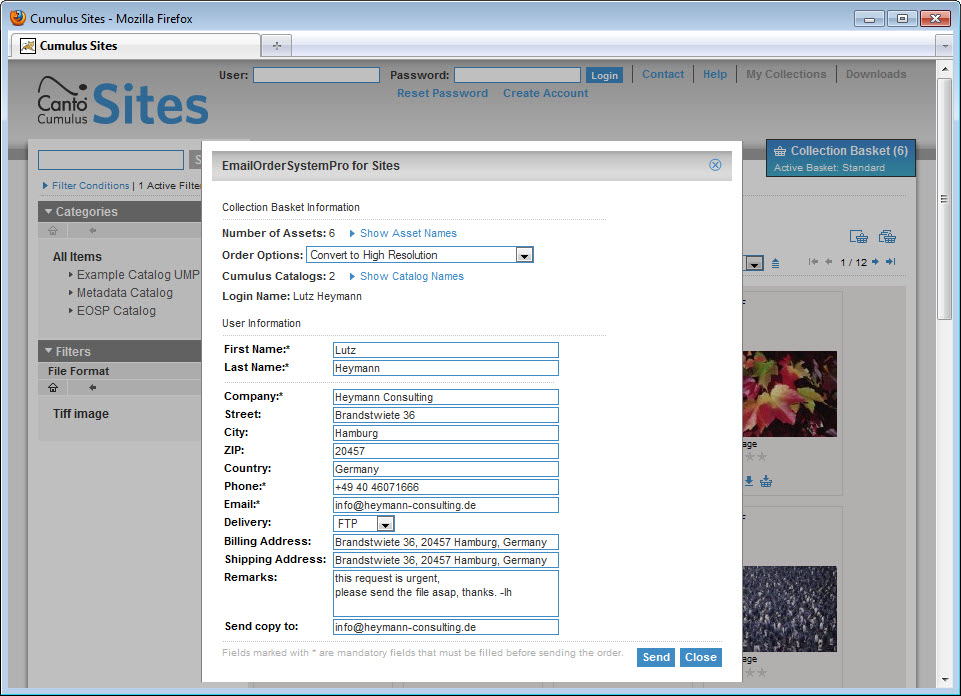This screenshot has height=696, width=961.
Task: Open the Collection Basket (6) panel
Action: [x=840, y=158]
